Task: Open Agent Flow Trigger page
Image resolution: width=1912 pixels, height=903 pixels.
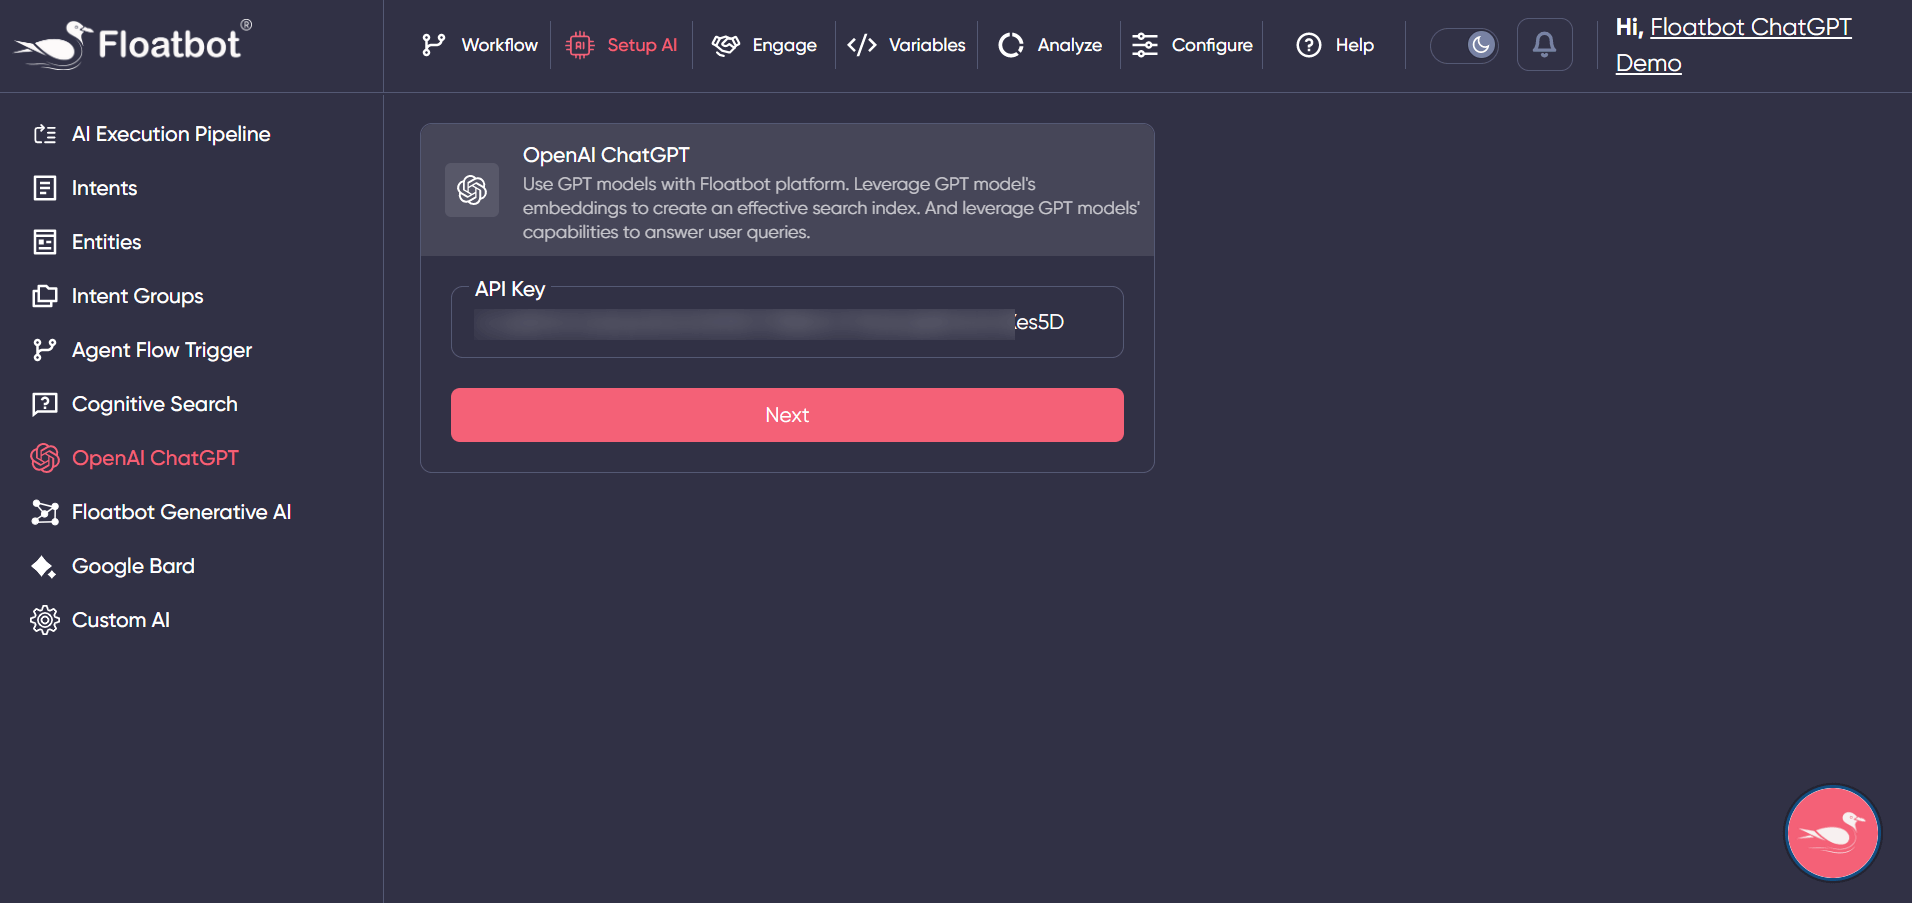Action: pos(161,350)
